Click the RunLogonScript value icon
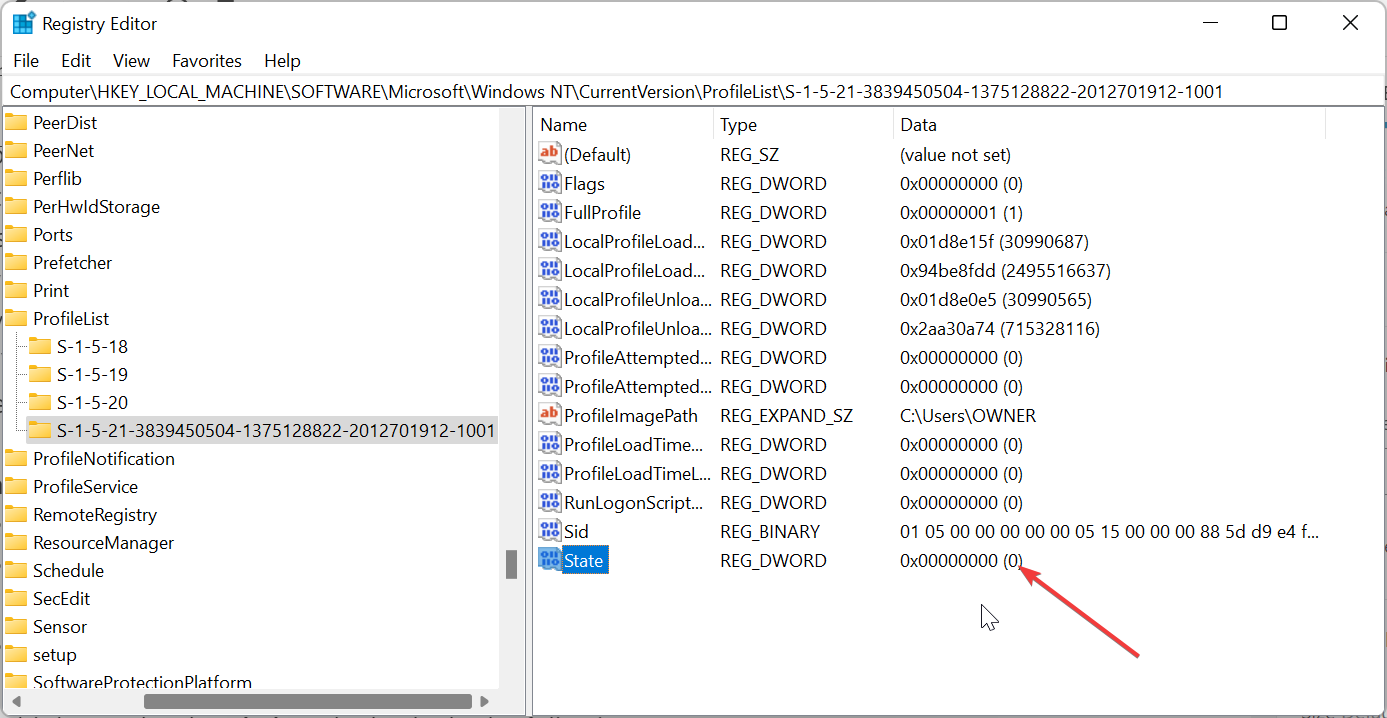 point(550,502)
